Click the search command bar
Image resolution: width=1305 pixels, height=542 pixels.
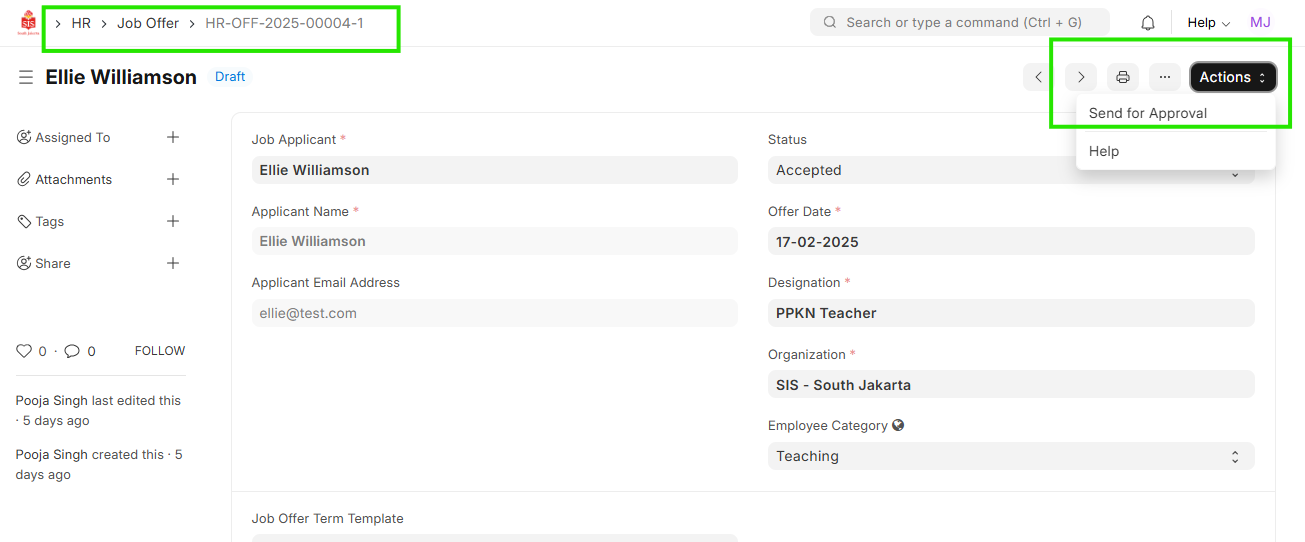pos(960,22)
